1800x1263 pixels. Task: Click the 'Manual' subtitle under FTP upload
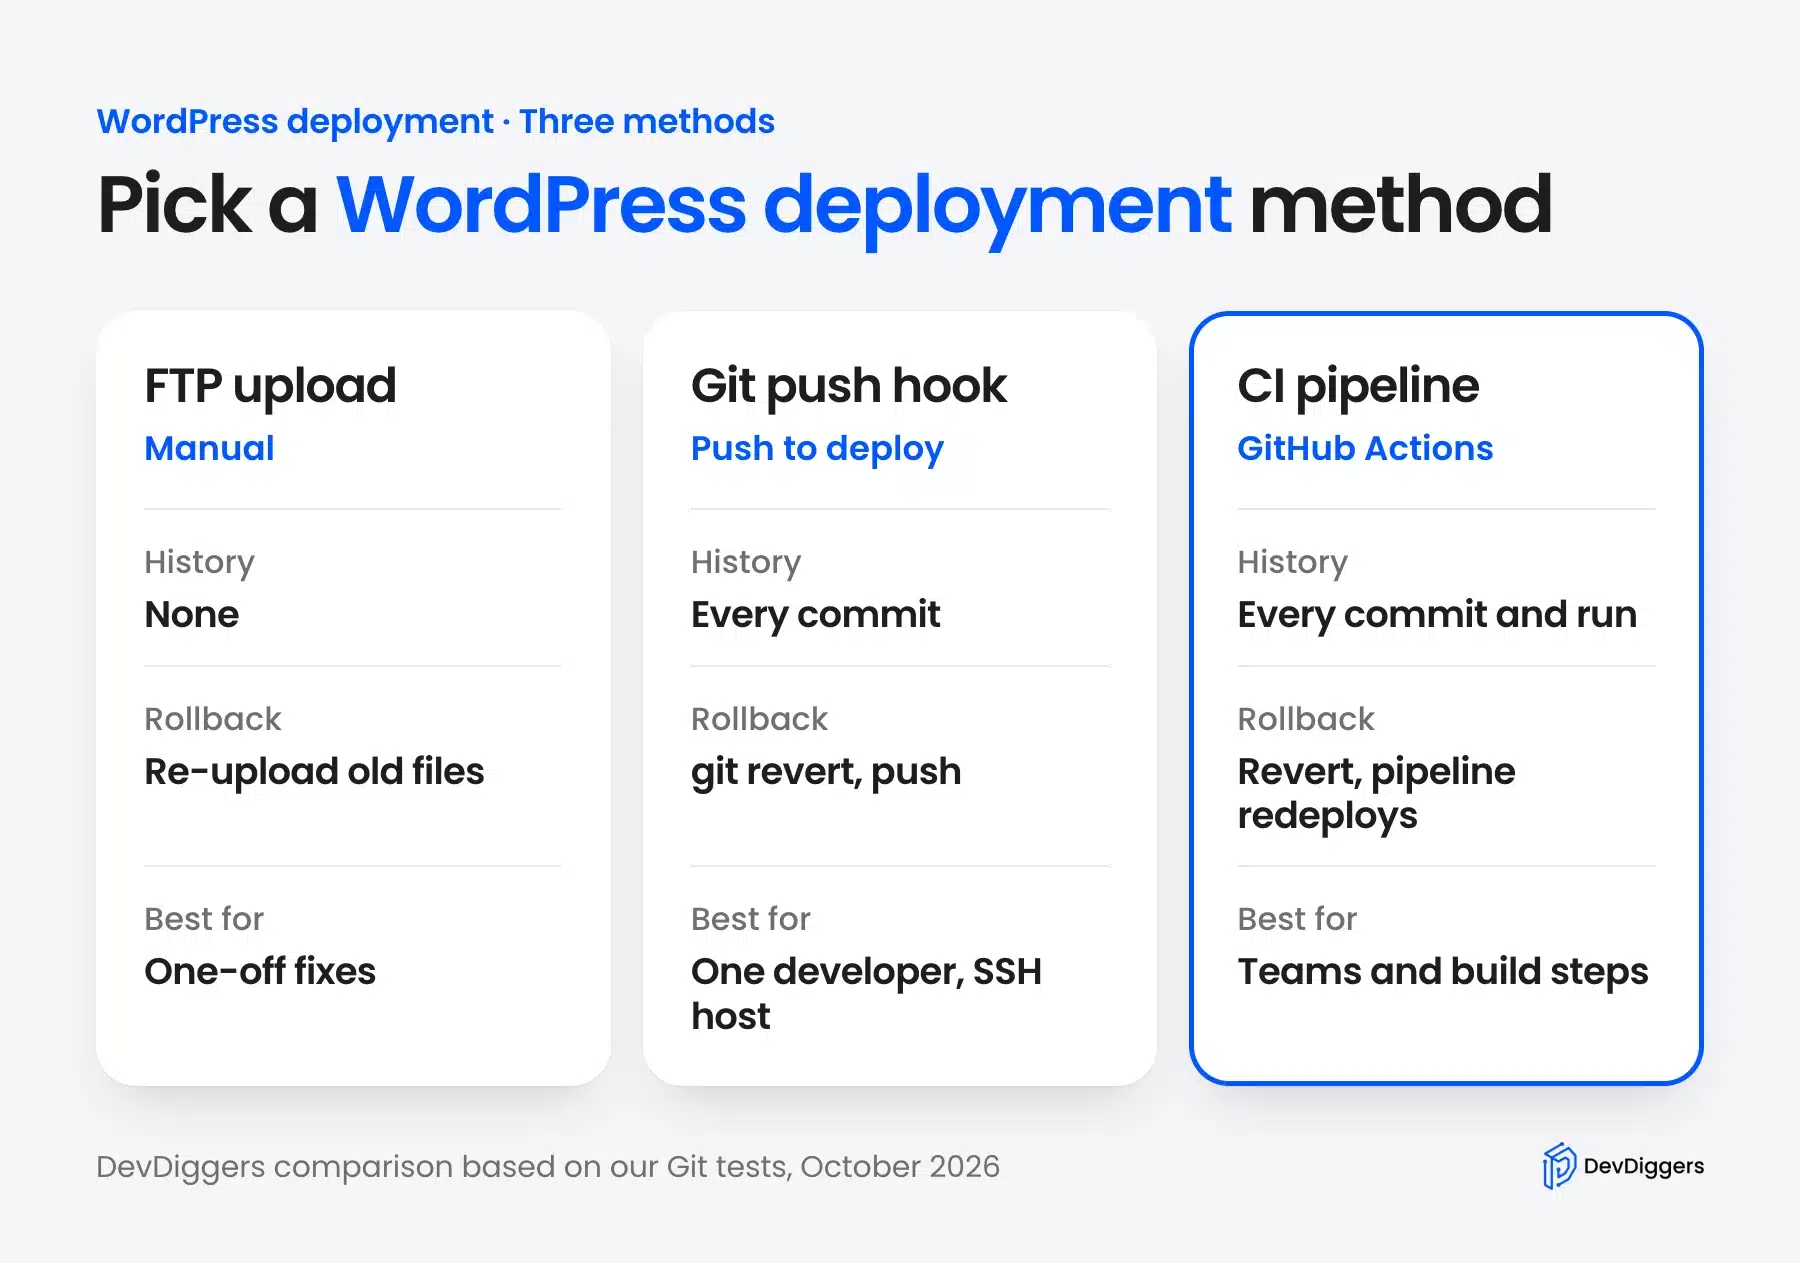coord(209,448)
